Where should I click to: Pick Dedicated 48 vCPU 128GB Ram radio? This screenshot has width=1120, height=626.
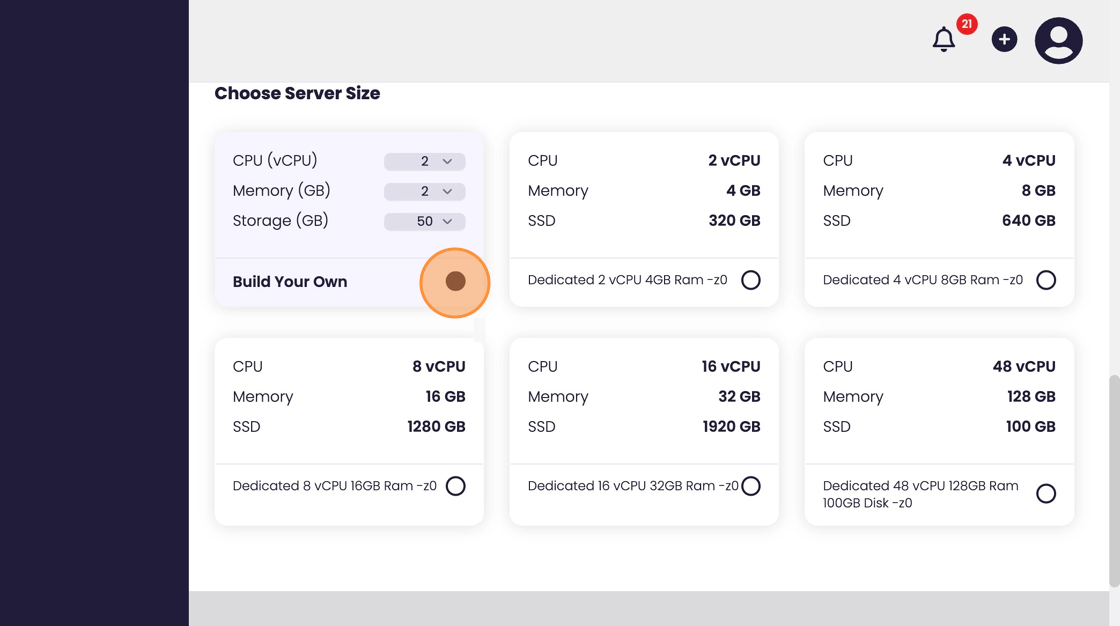tap(1046, 494)
